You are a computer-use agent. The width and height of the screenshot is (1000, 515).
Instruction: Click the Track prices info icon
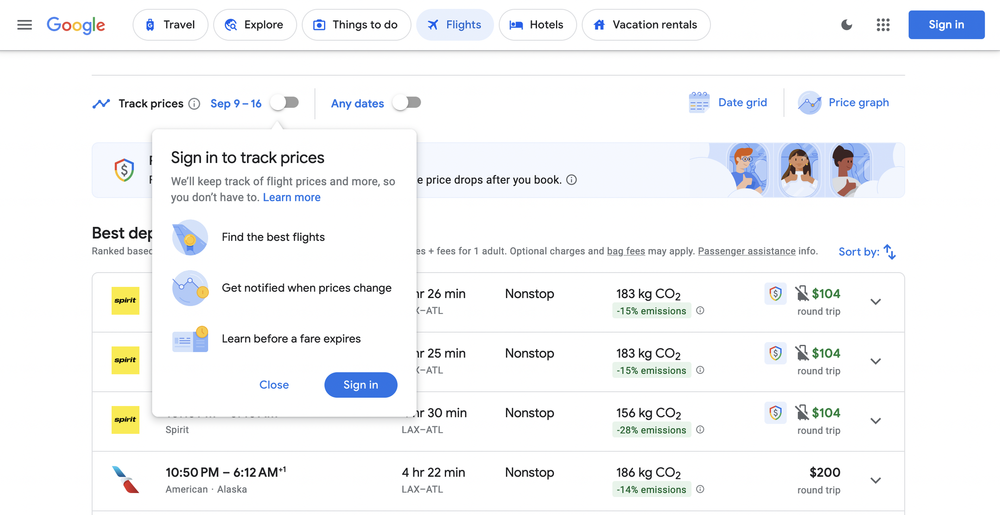(195, 104)
